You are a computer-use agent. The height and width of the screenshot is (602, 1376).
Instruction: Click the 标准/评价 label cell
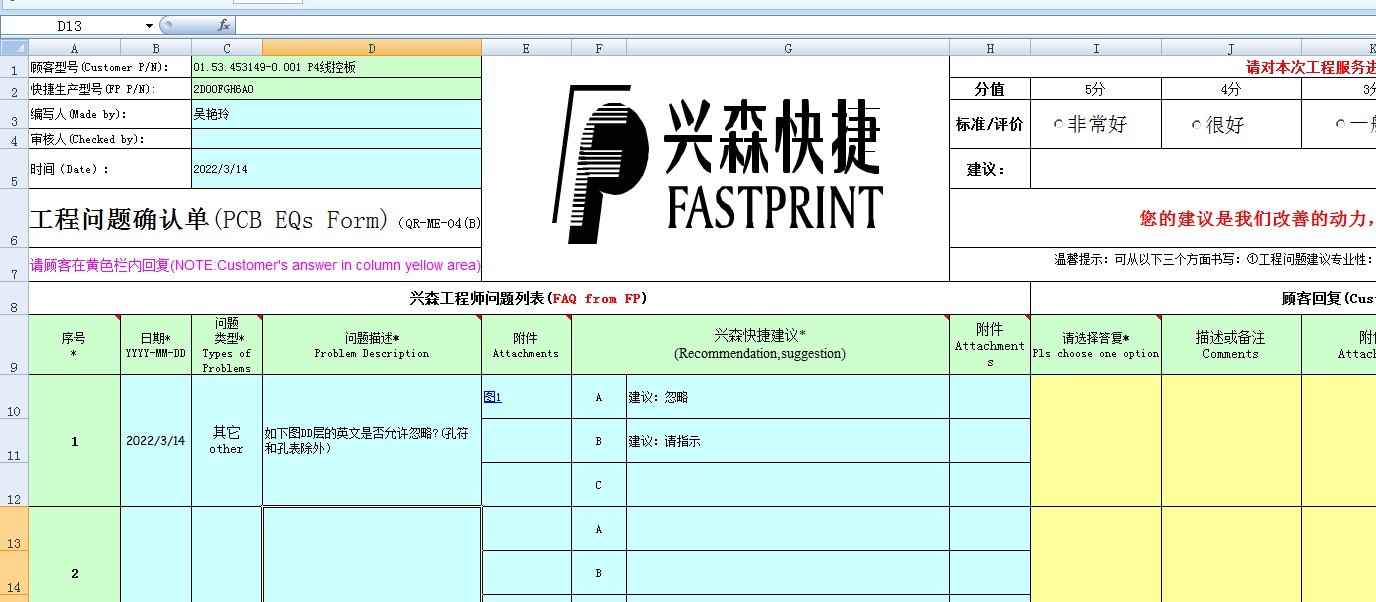[990, 125]
